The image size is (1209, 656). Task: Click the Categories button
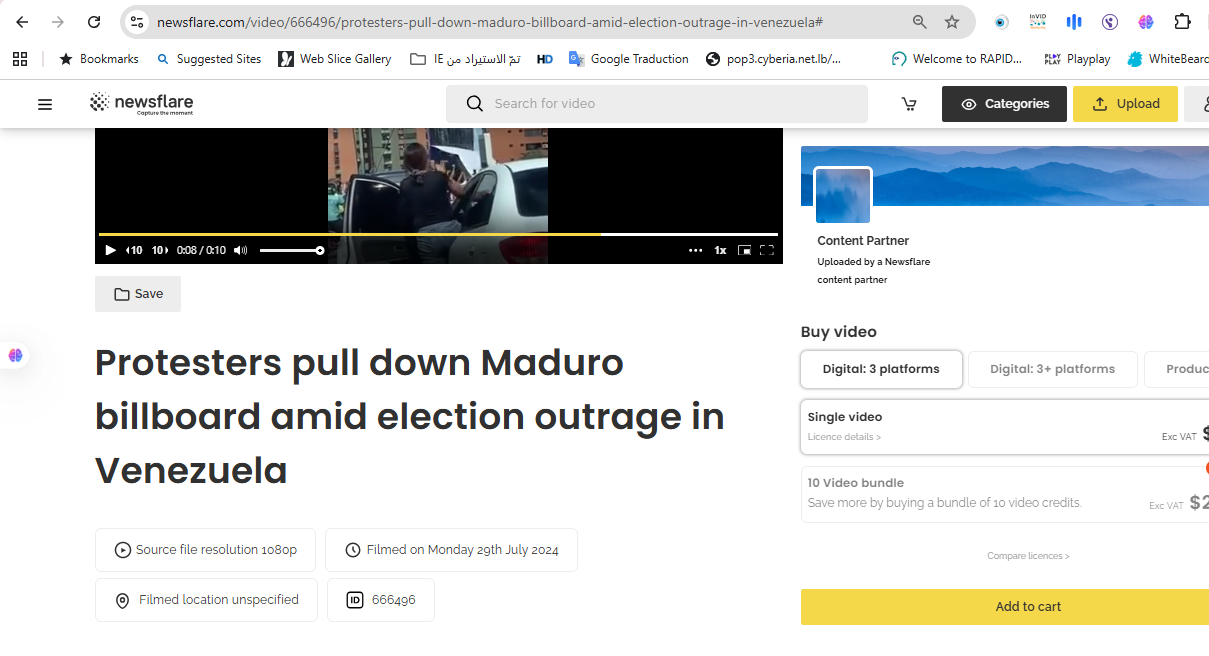tap(1005, 104)
